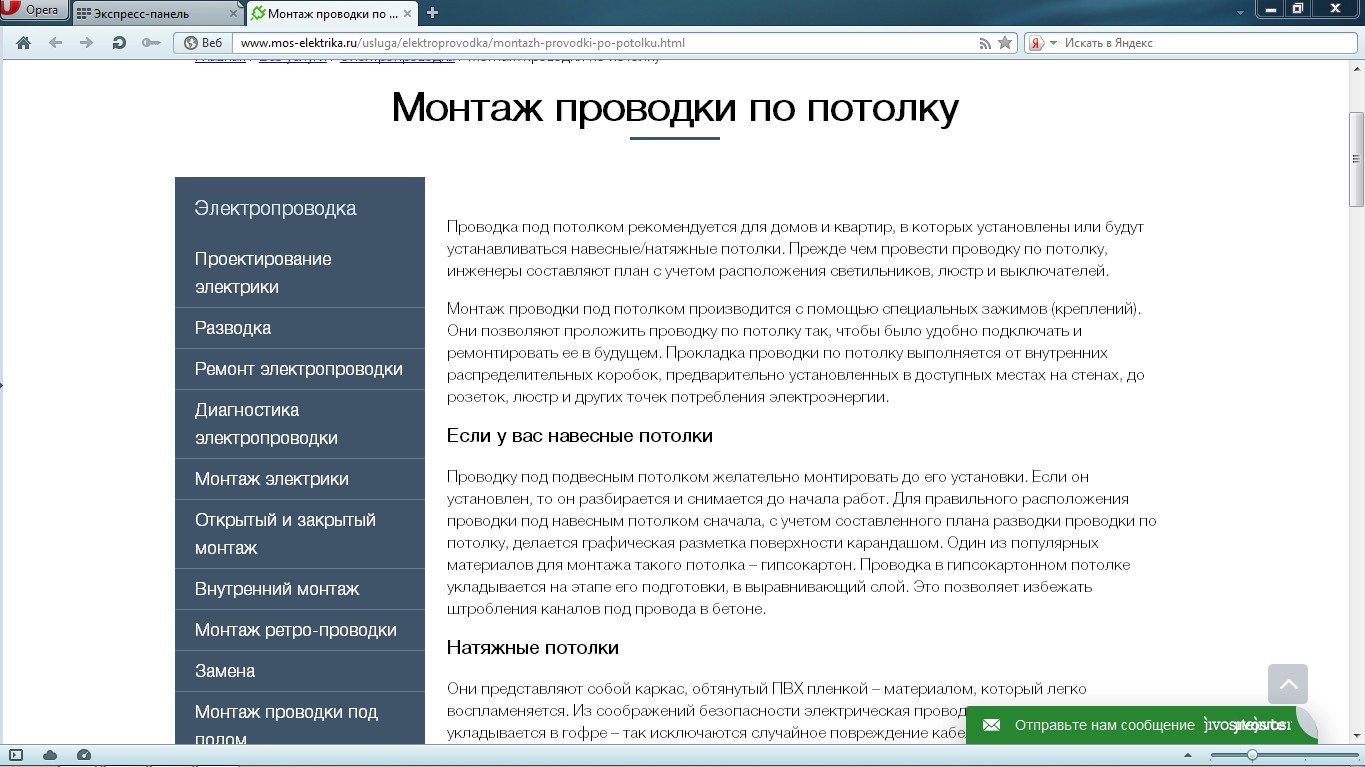Switch to the Монтаж проводки по... tab
The height and width of the screenshot is (767, 1365).
(x=332, y=13)
